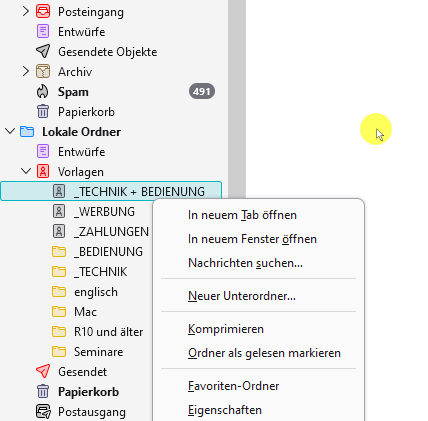
Task: Click the Archiv box icon
Action: 43,72
